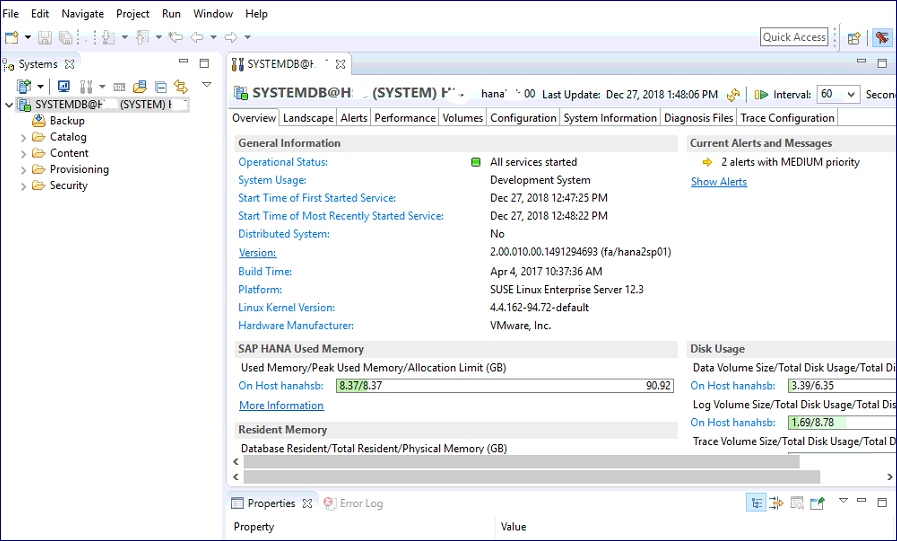
Task: Click the More Information link under Used Memory
Action: tap(281, 405)
